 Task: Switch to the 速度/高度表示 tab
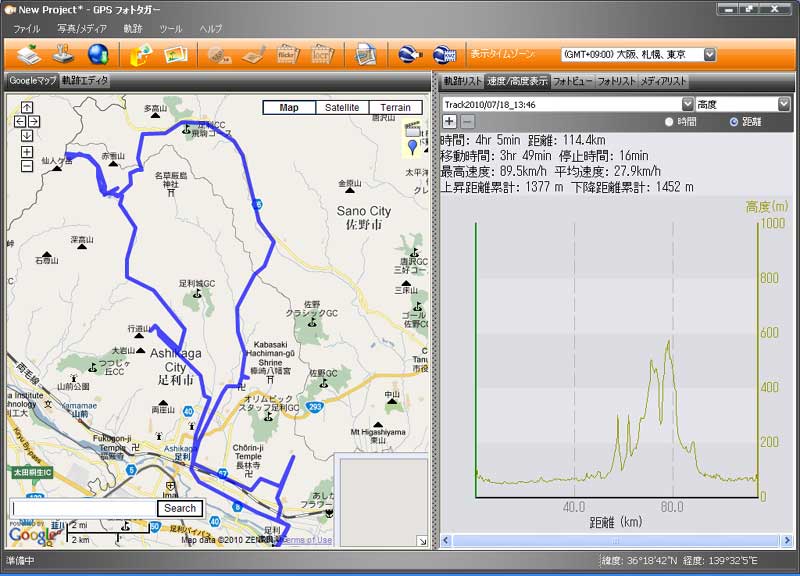coord(517,81)
